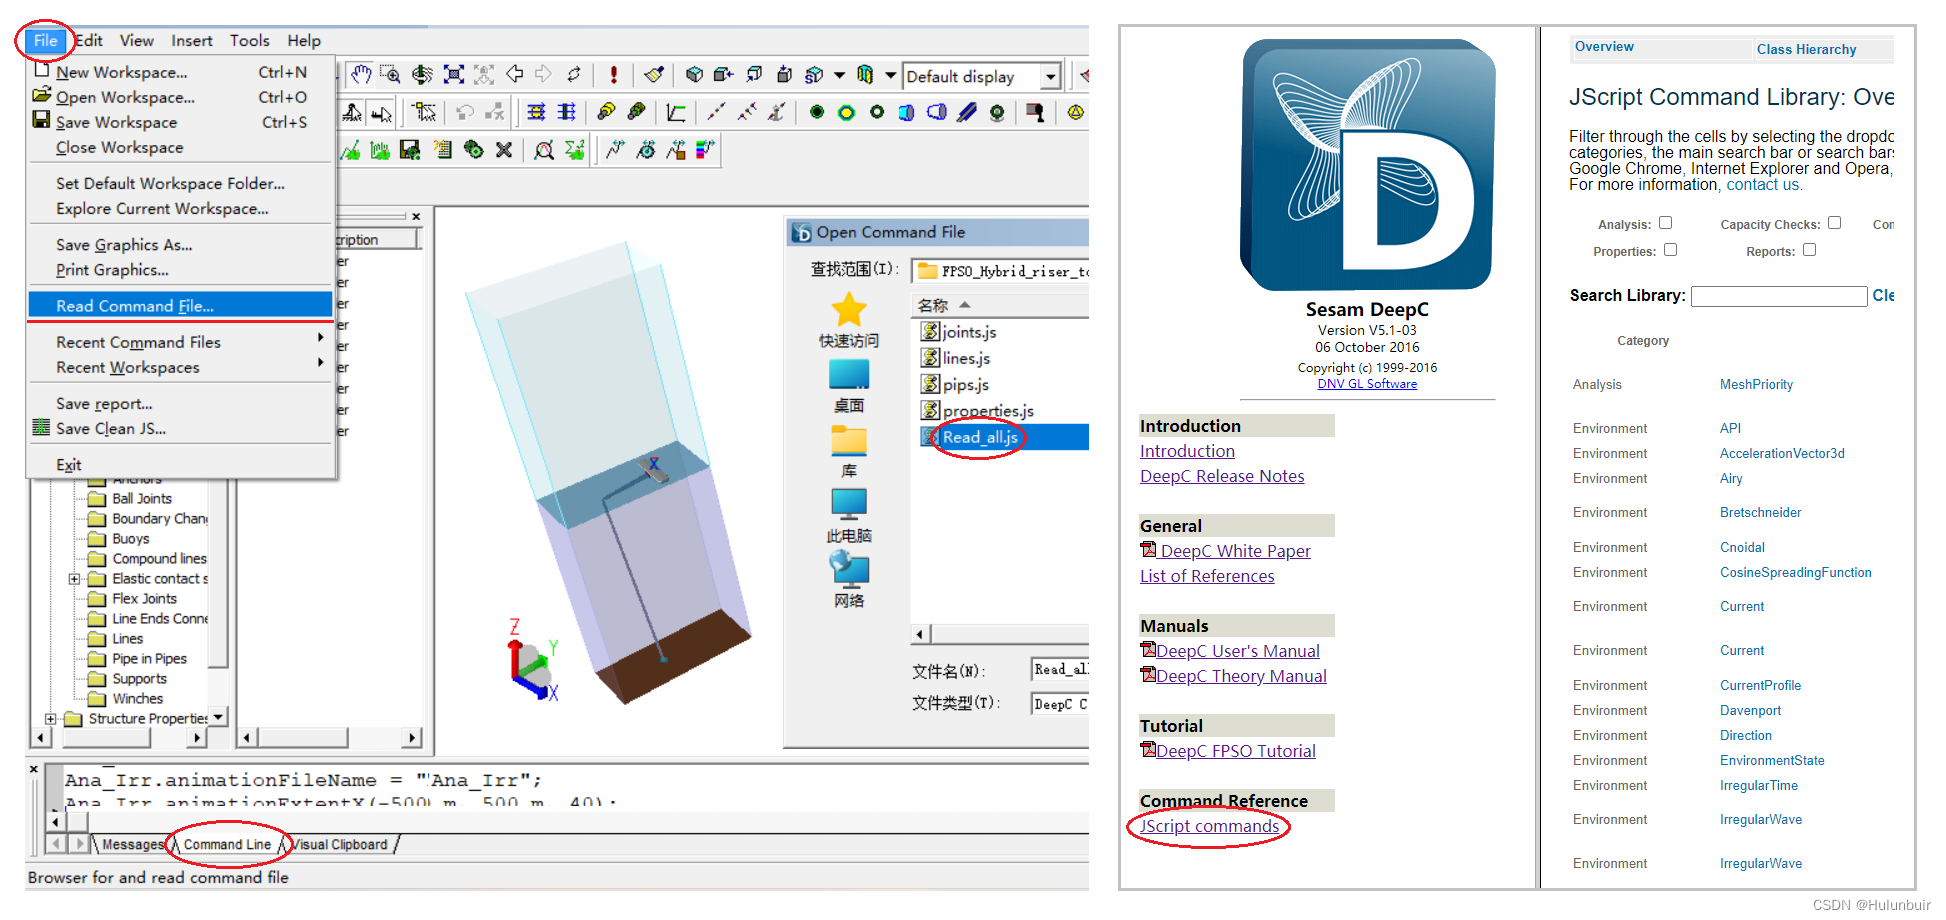Open the DeepC FPSO Tutorial link
The image size is (1946, 920).
point(1235,750)
